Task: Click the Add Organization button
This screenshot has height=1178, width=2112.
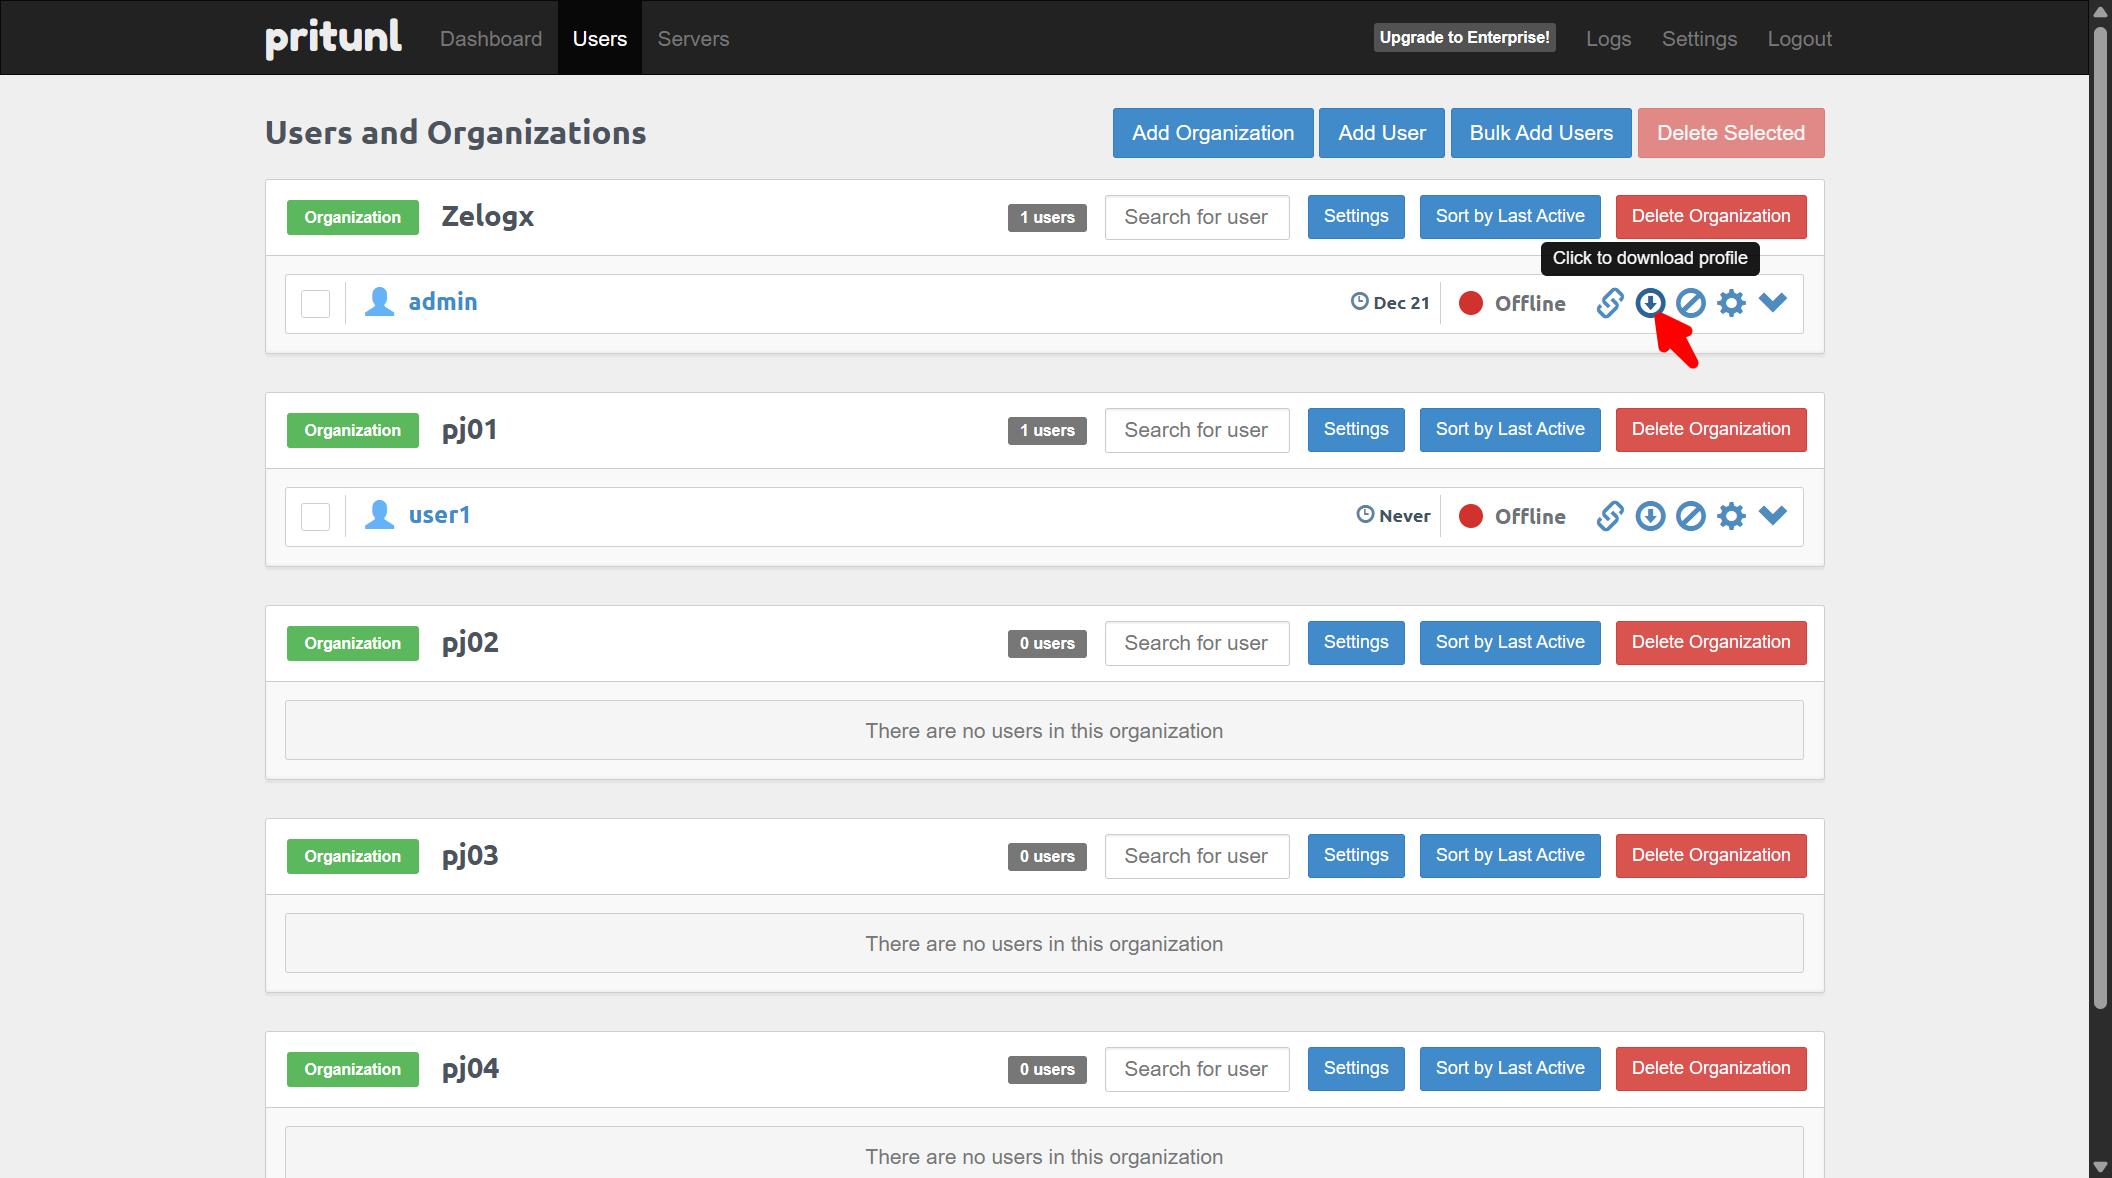Action: 1212,133
